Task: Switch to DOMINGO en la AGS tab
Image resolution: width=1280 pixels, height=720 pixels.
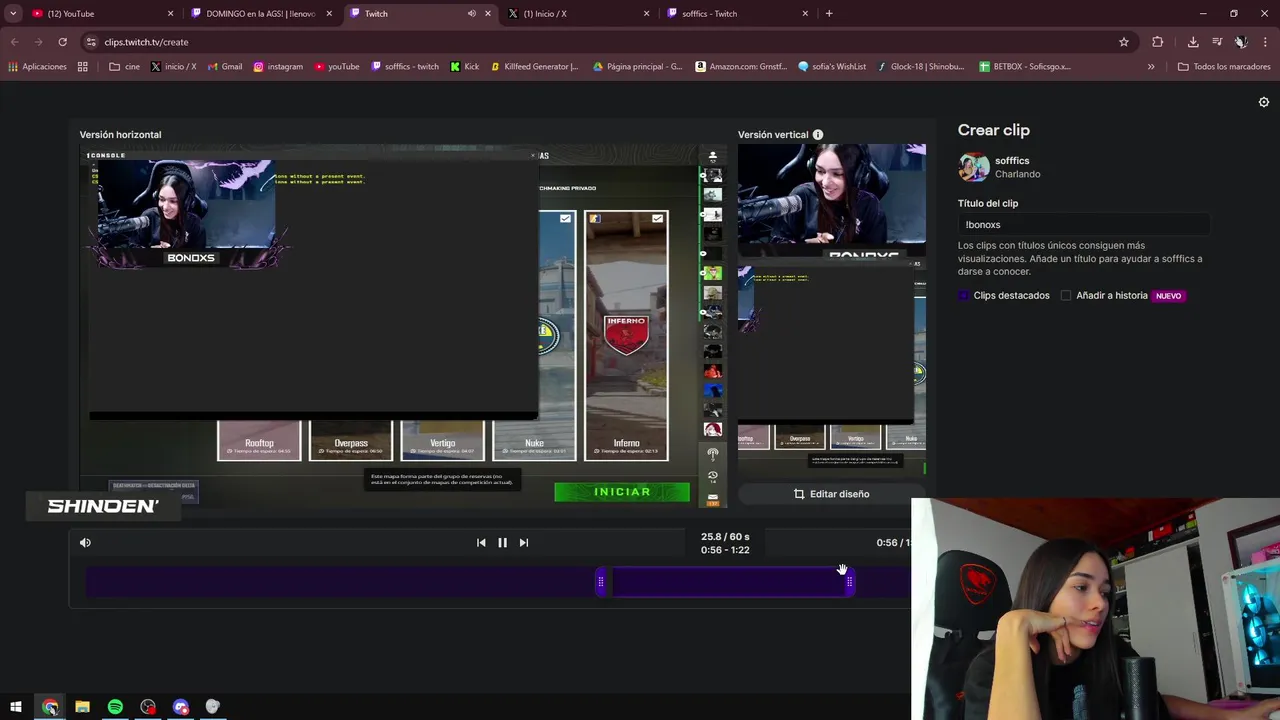Action: tap(260, 14)
